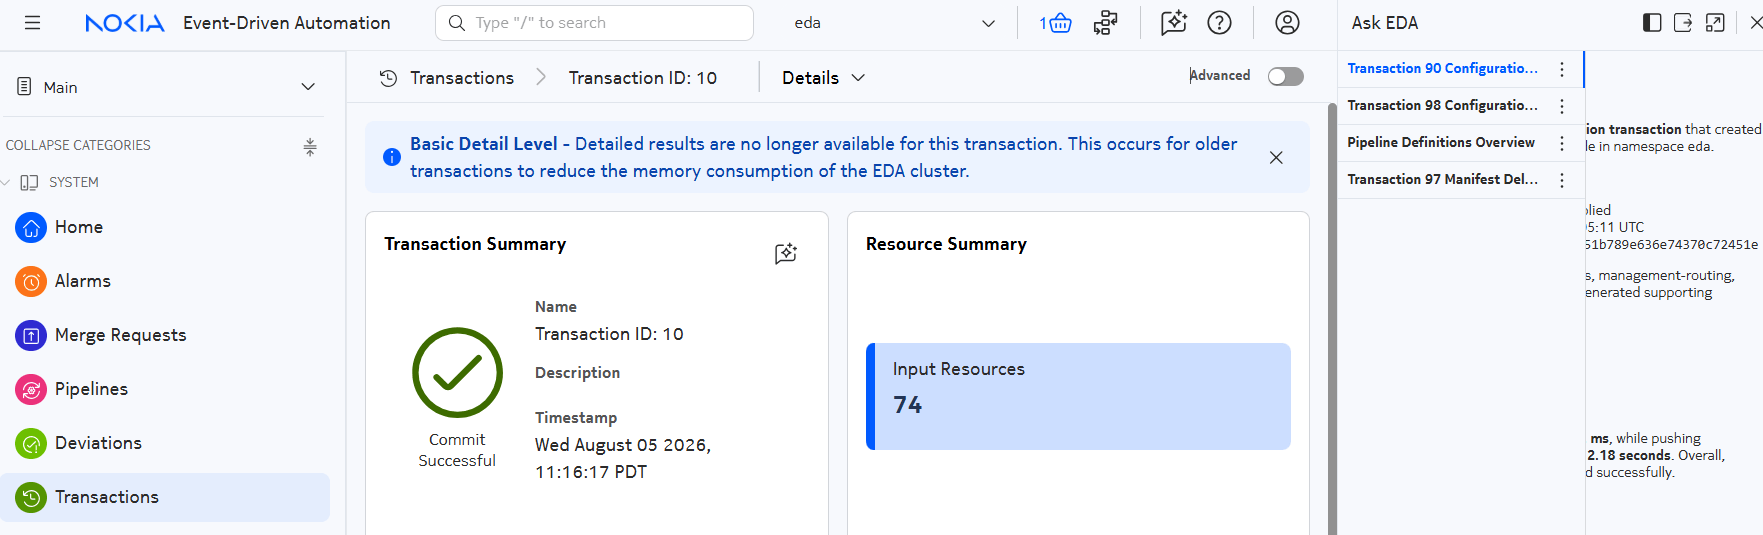Open the eda namespace dropdown
Viewport: 1763px width, 535px height.
coord(894,23)
